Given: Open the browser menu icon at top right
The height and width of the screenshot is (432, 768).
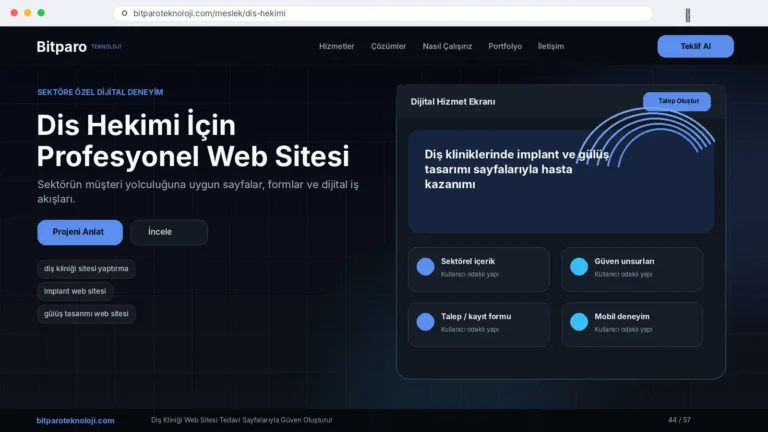Looking at the screenshot, I should pyautogui.click(x=688, y=15).
